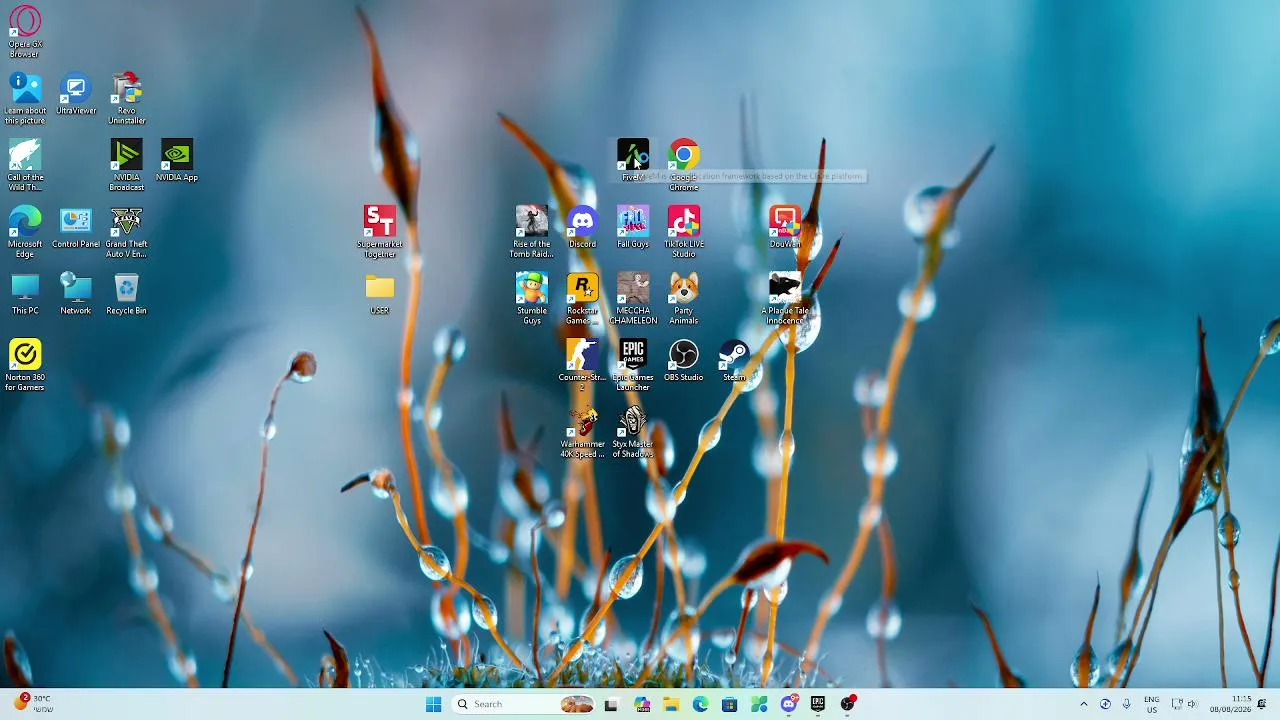Open the Opera GX Browser shortcut

(x=25, y=31)
